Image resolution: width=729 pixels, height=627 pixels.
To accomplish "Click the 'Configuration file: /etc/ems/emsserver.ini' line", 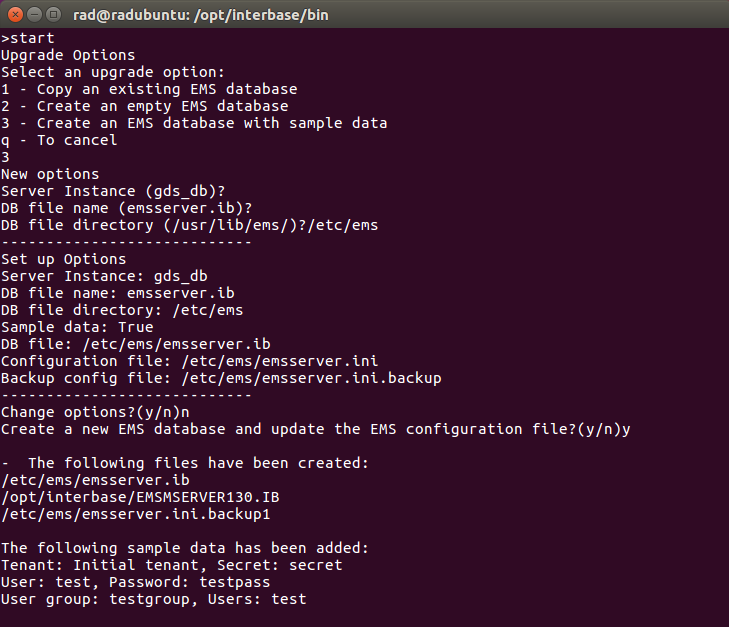I will 190,361.
